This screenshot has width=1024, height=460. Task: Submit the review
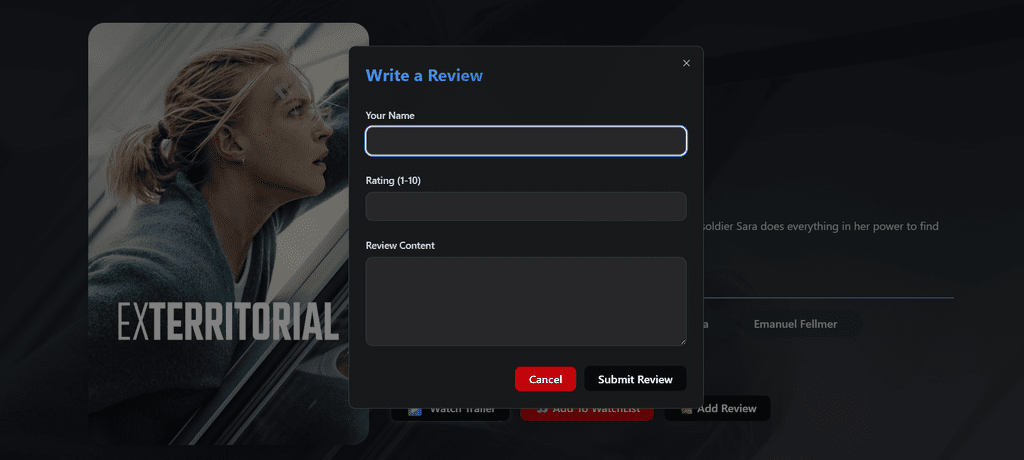pos(635,379)
